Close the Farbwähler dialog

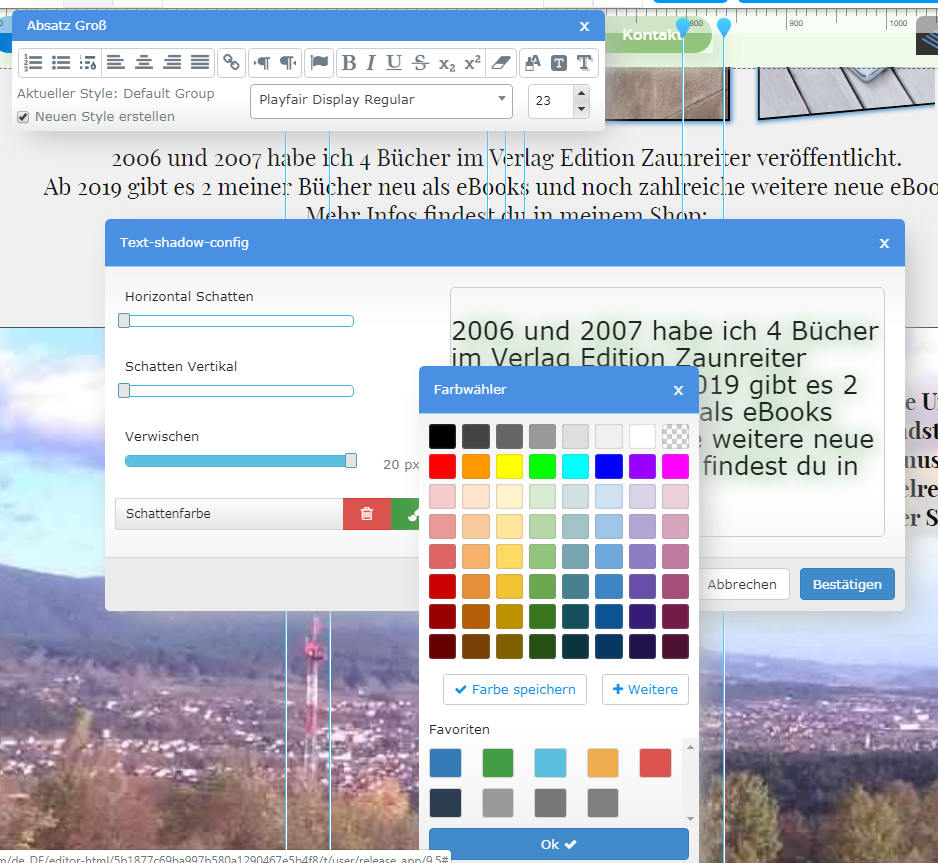point(678,390)
